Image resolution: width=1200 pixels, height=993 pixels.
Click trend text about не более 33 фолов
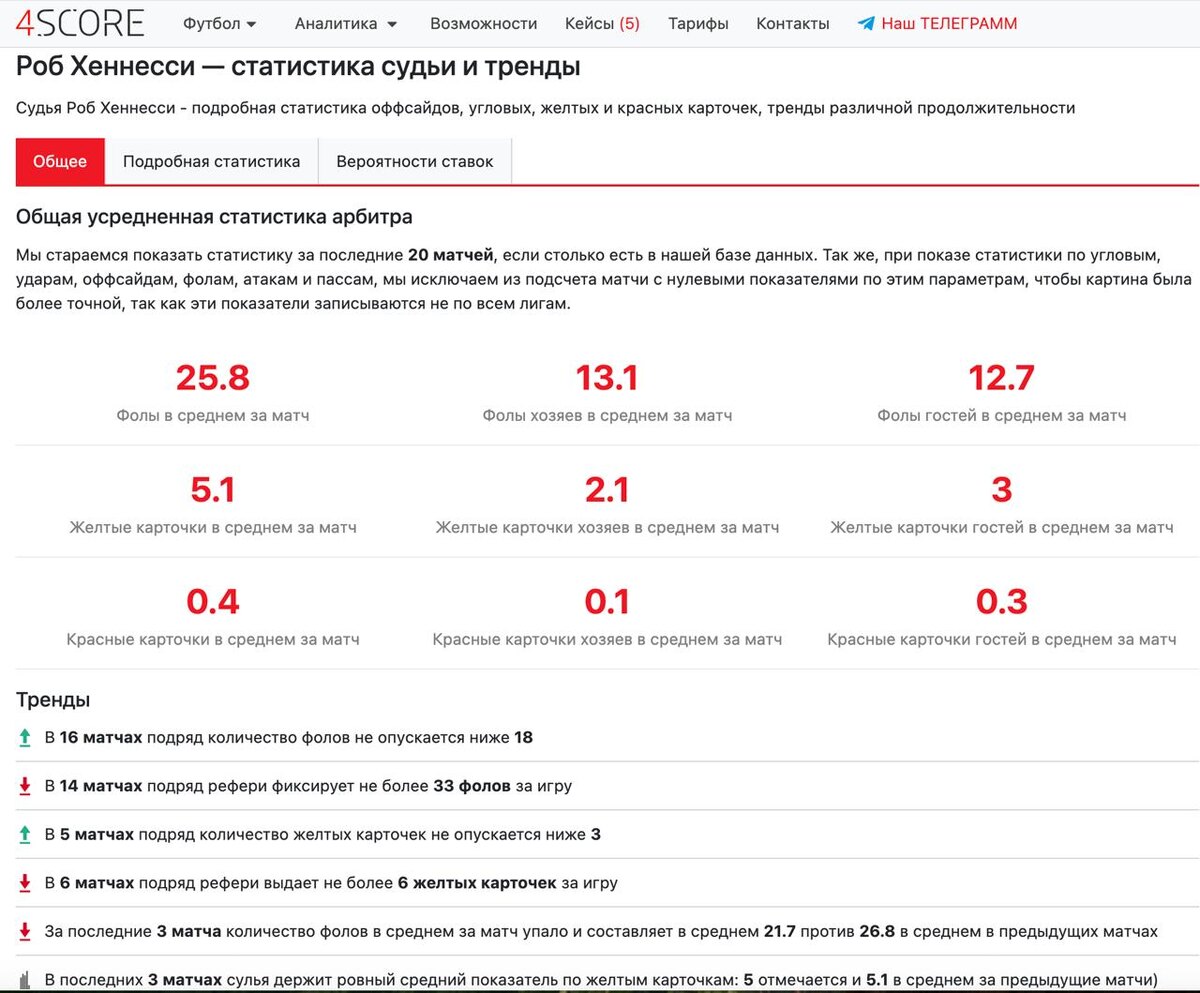click(308, 786)
